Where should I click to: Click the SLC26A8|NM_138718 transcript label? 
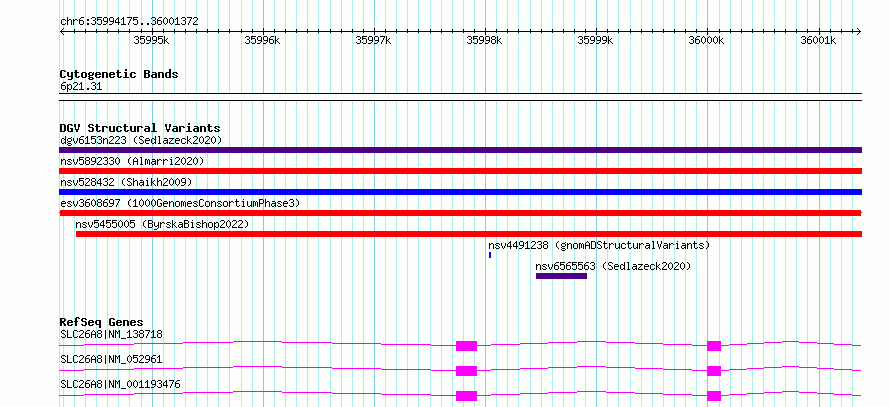click(111, 334)
